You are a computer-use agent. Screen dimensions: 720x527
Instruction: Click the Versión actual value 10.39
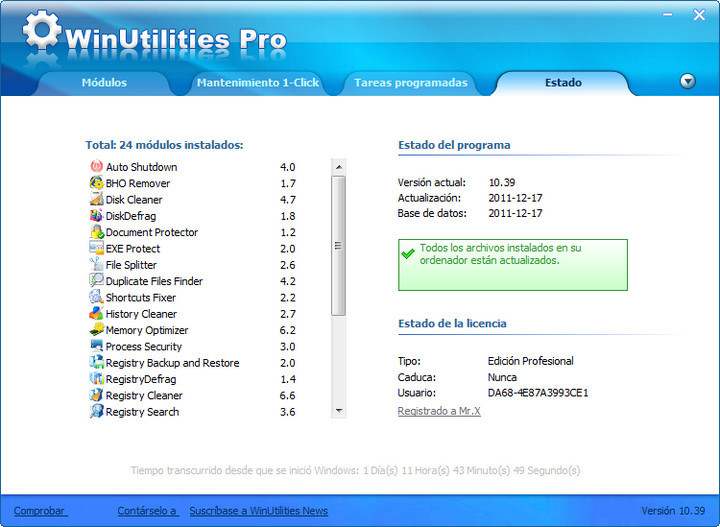pos(502,182)
